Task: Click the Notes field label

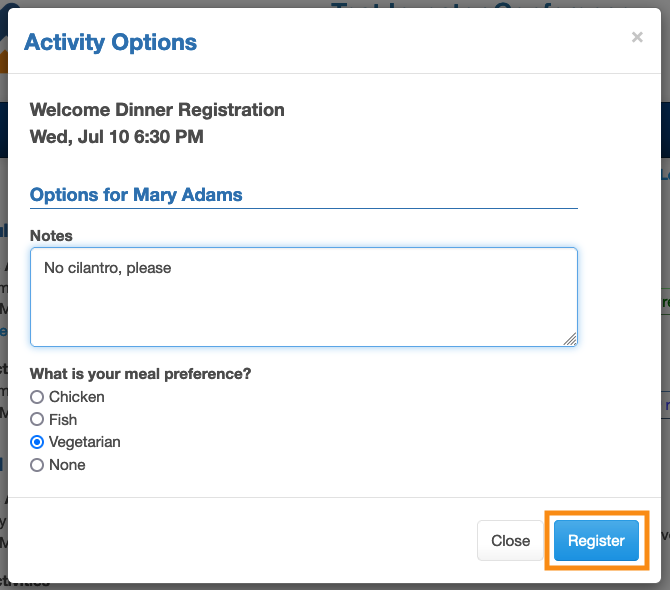Action: 51,236
